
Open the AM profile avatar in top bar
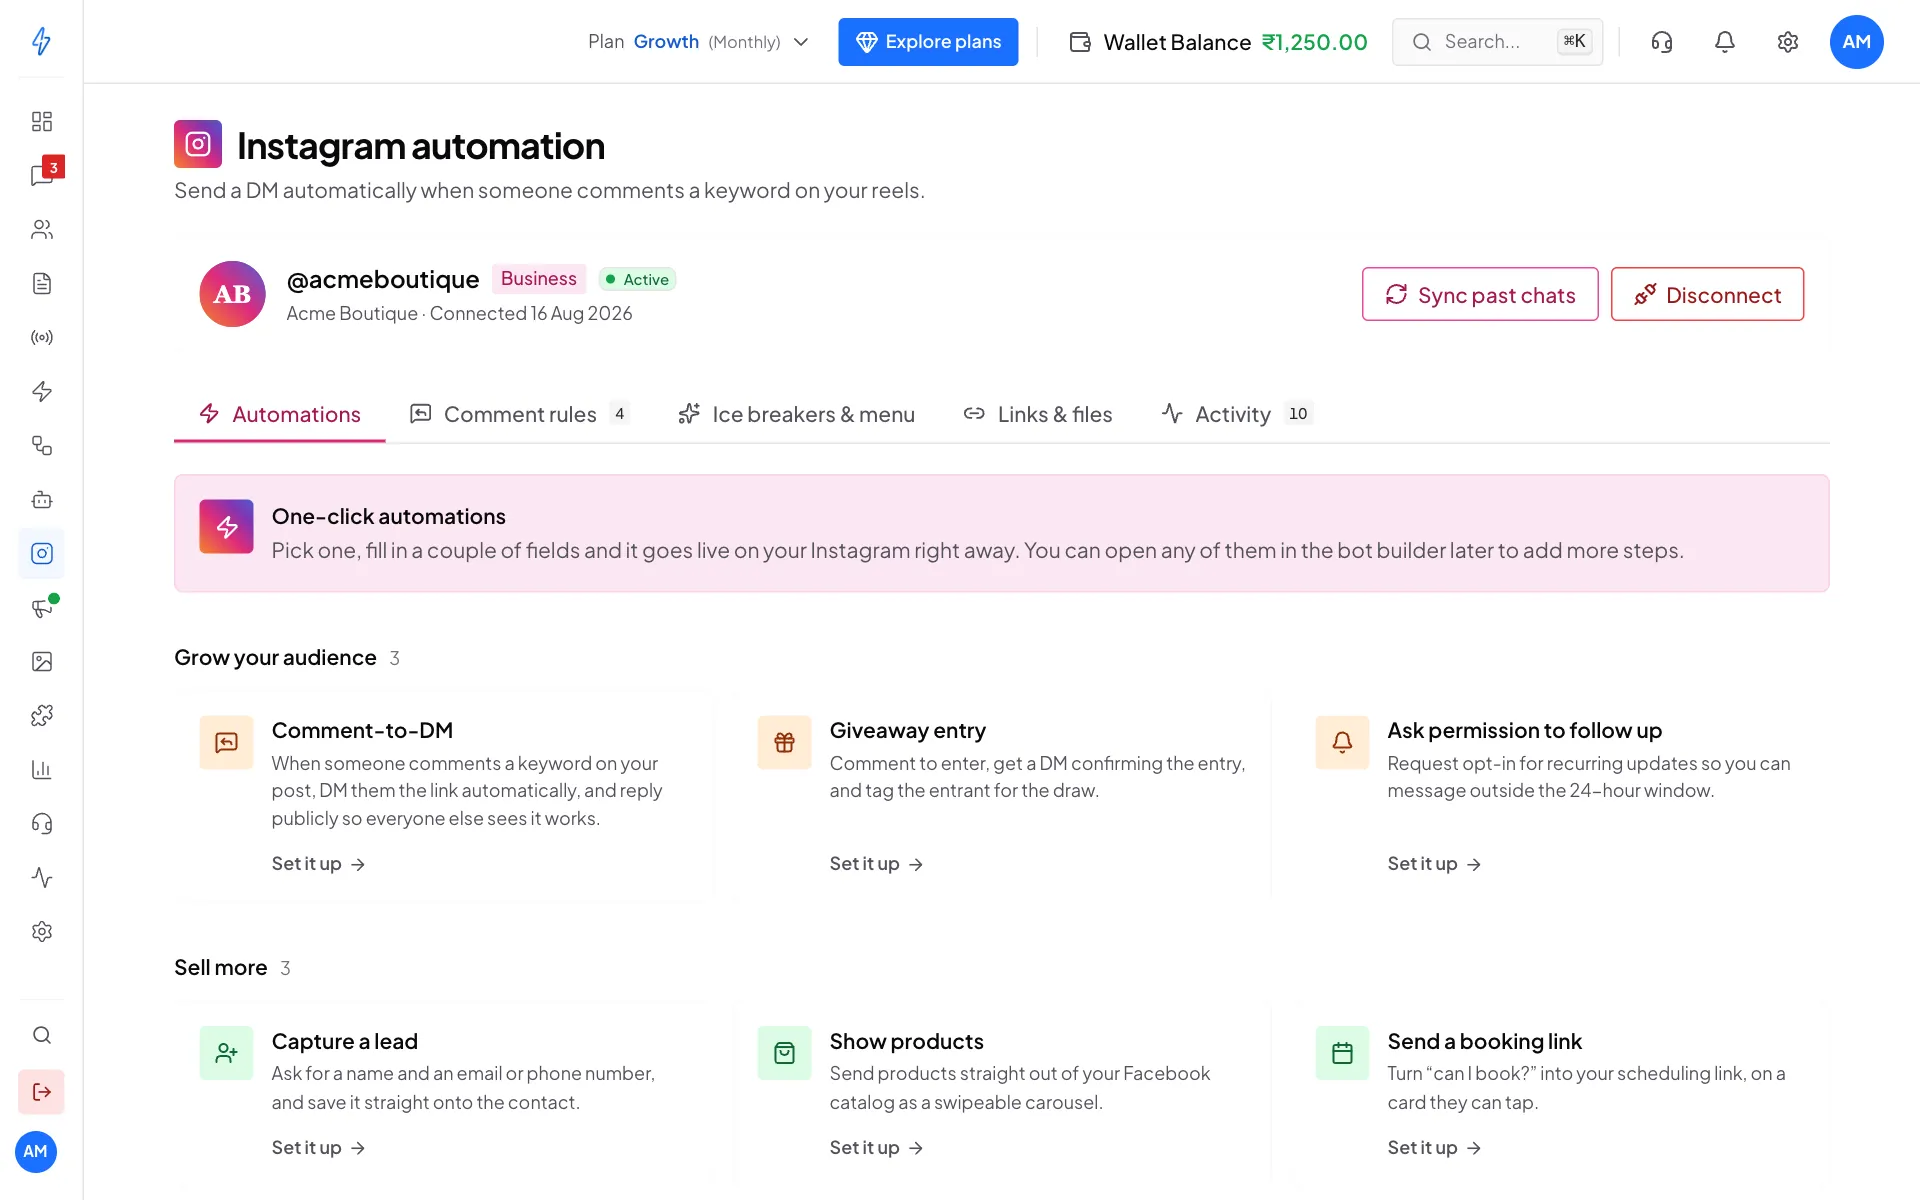pyautogui.click(x=1857, y=41)
